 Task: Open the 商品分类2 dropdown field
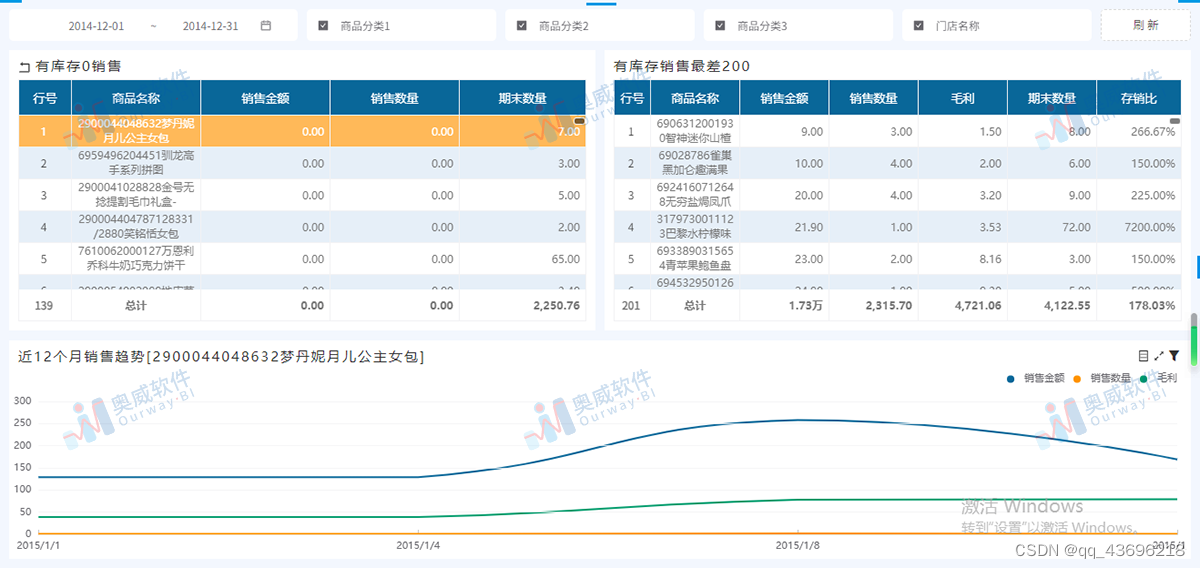point(600,25)
